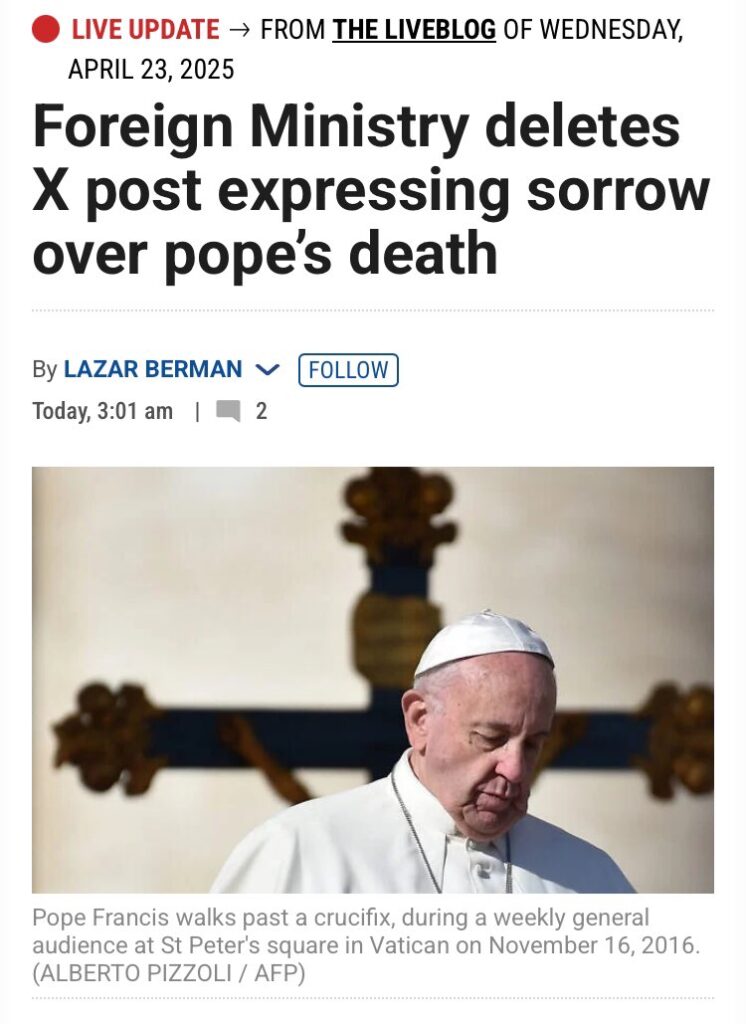The height and width of the screenshot is (1024, 746).
Task: Click the APRIL 23, 2025 date text
Action: coord(151,69)
